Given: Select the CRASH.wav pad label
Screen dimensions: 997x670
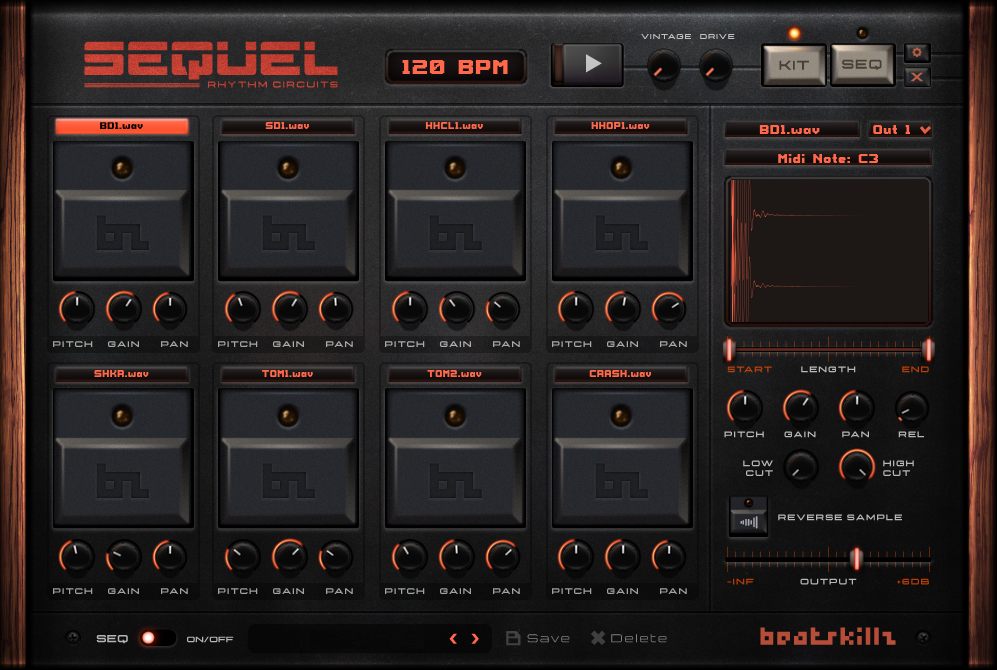Looking at the screenshot, I should [x=621, y=374].
